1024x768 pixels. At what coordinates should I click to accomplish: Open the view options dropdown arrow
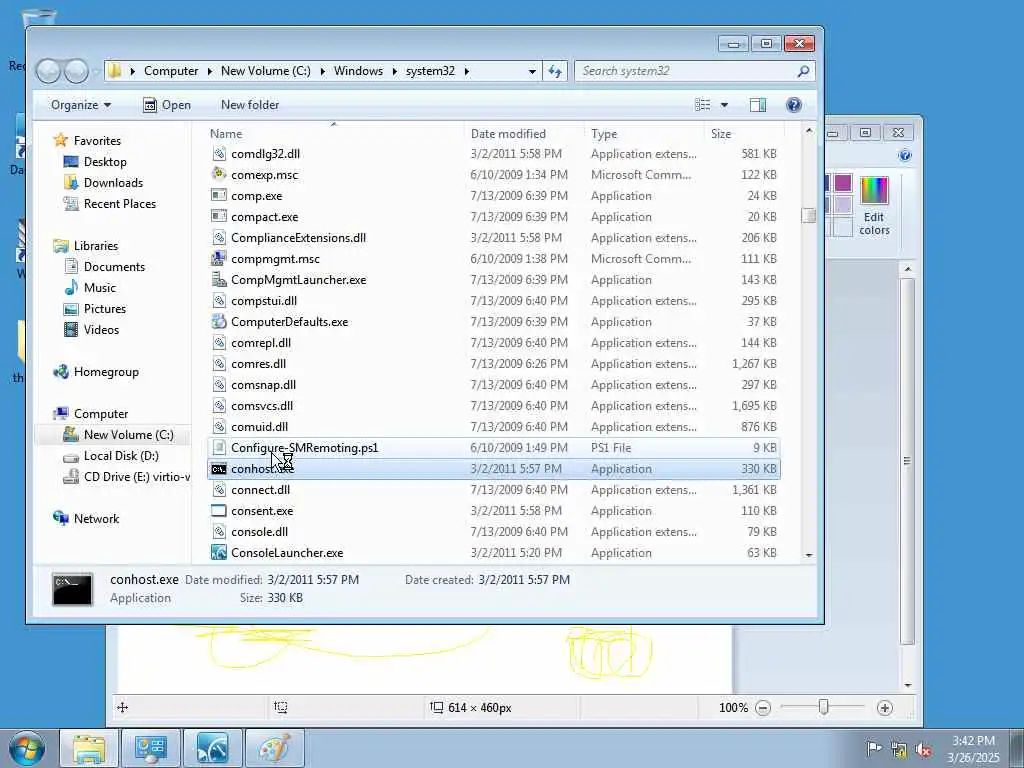click(724, 105)
